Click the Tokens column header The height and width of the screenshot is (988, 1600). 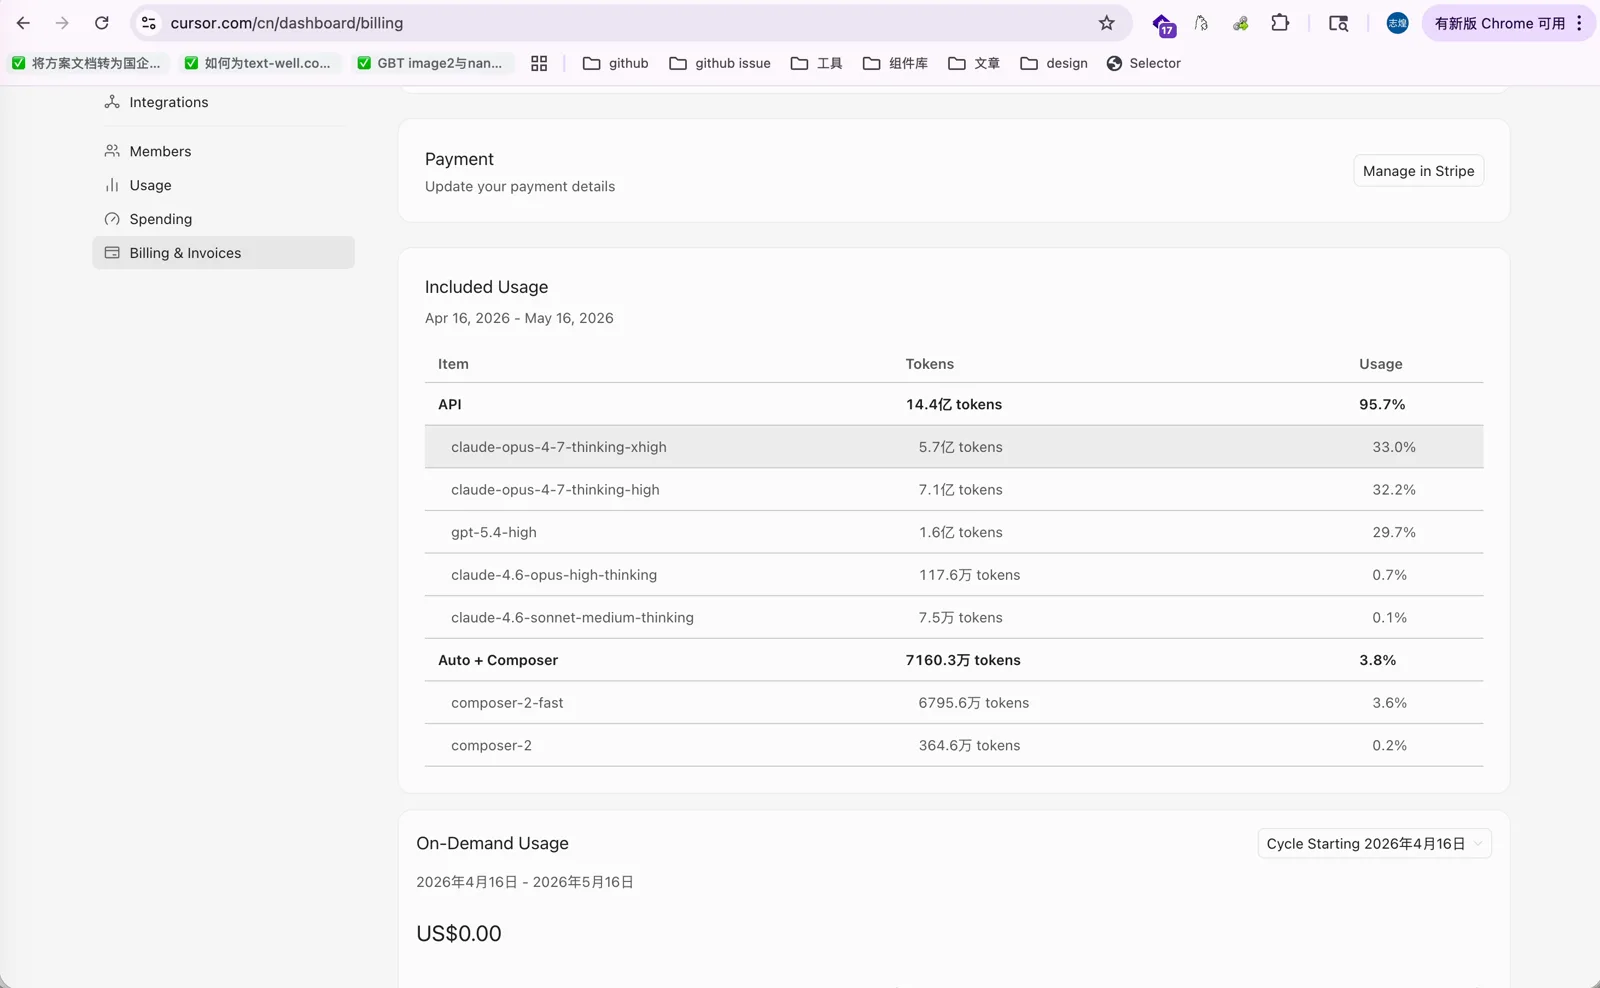(x=930, y=364)
